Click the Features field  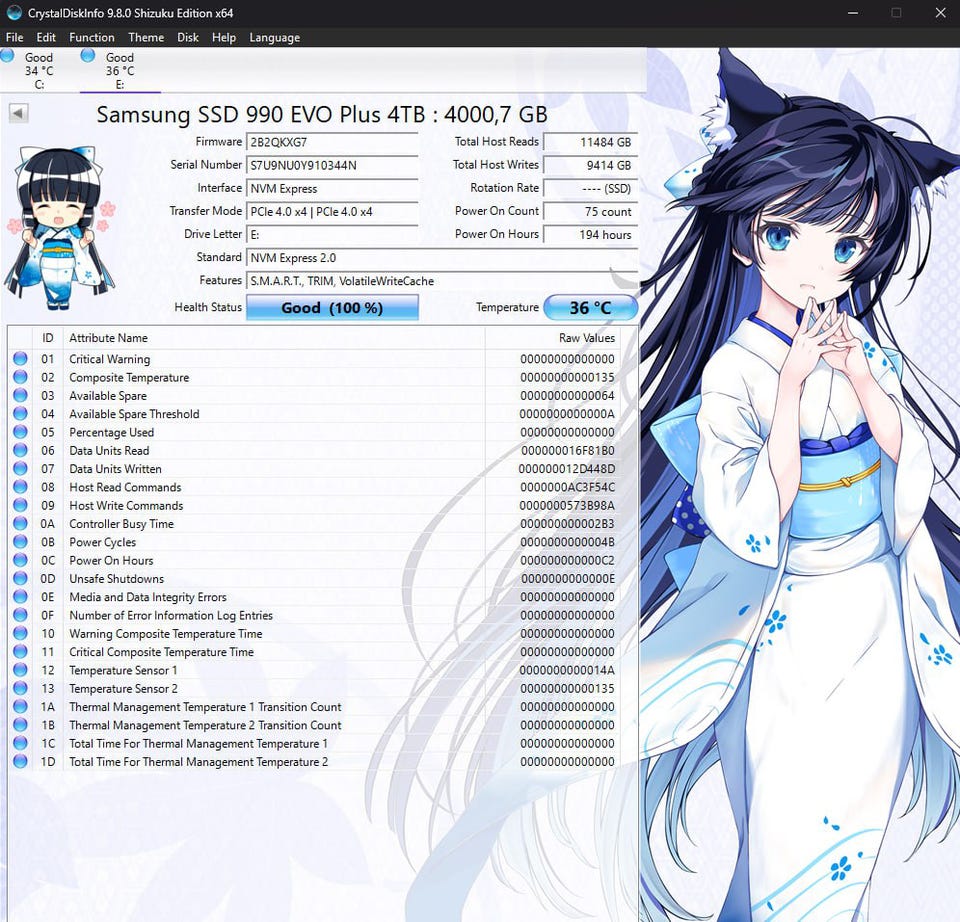click(x=442, y=281)
